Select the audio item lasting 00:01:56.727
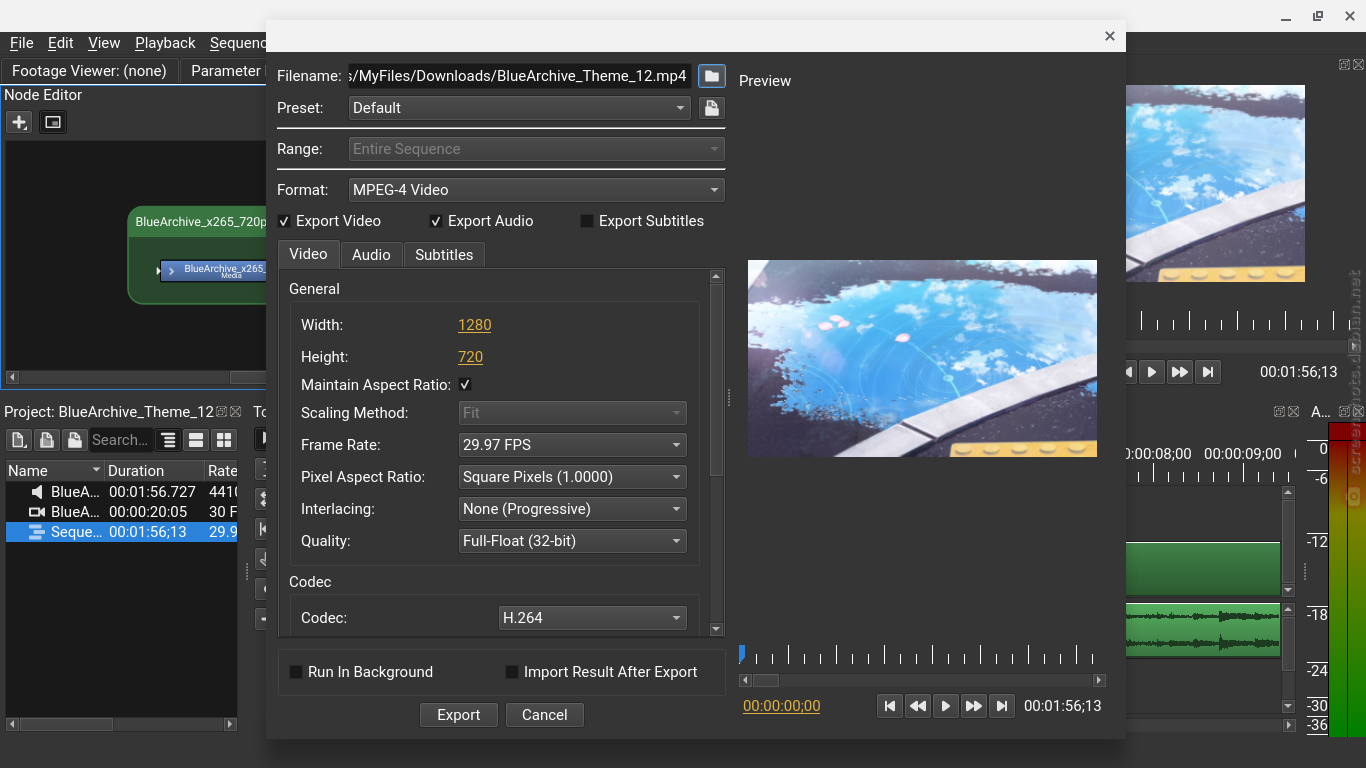Screen dimensions: 1366x768 pos(122,492)
